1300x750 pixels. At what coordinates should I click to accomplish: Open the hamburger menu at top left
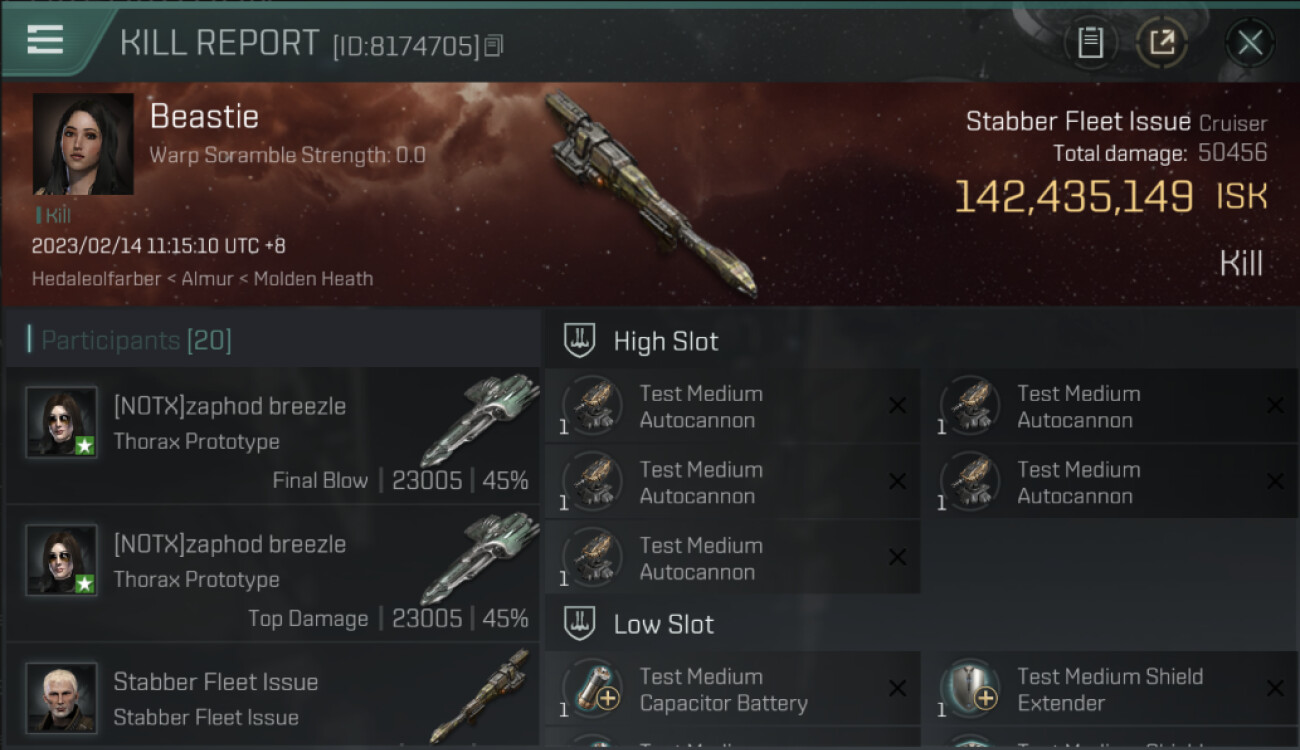[x=45, y=40]
